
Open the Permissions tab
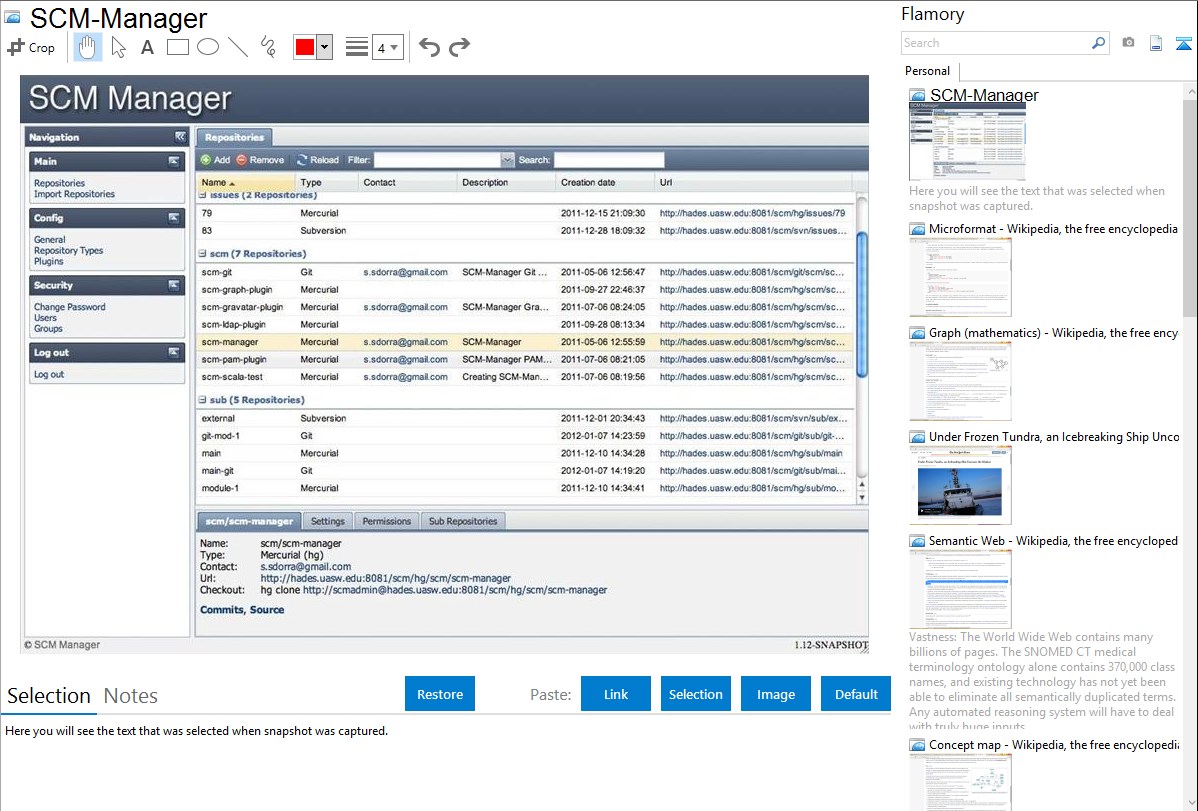(x=387, y=521)
